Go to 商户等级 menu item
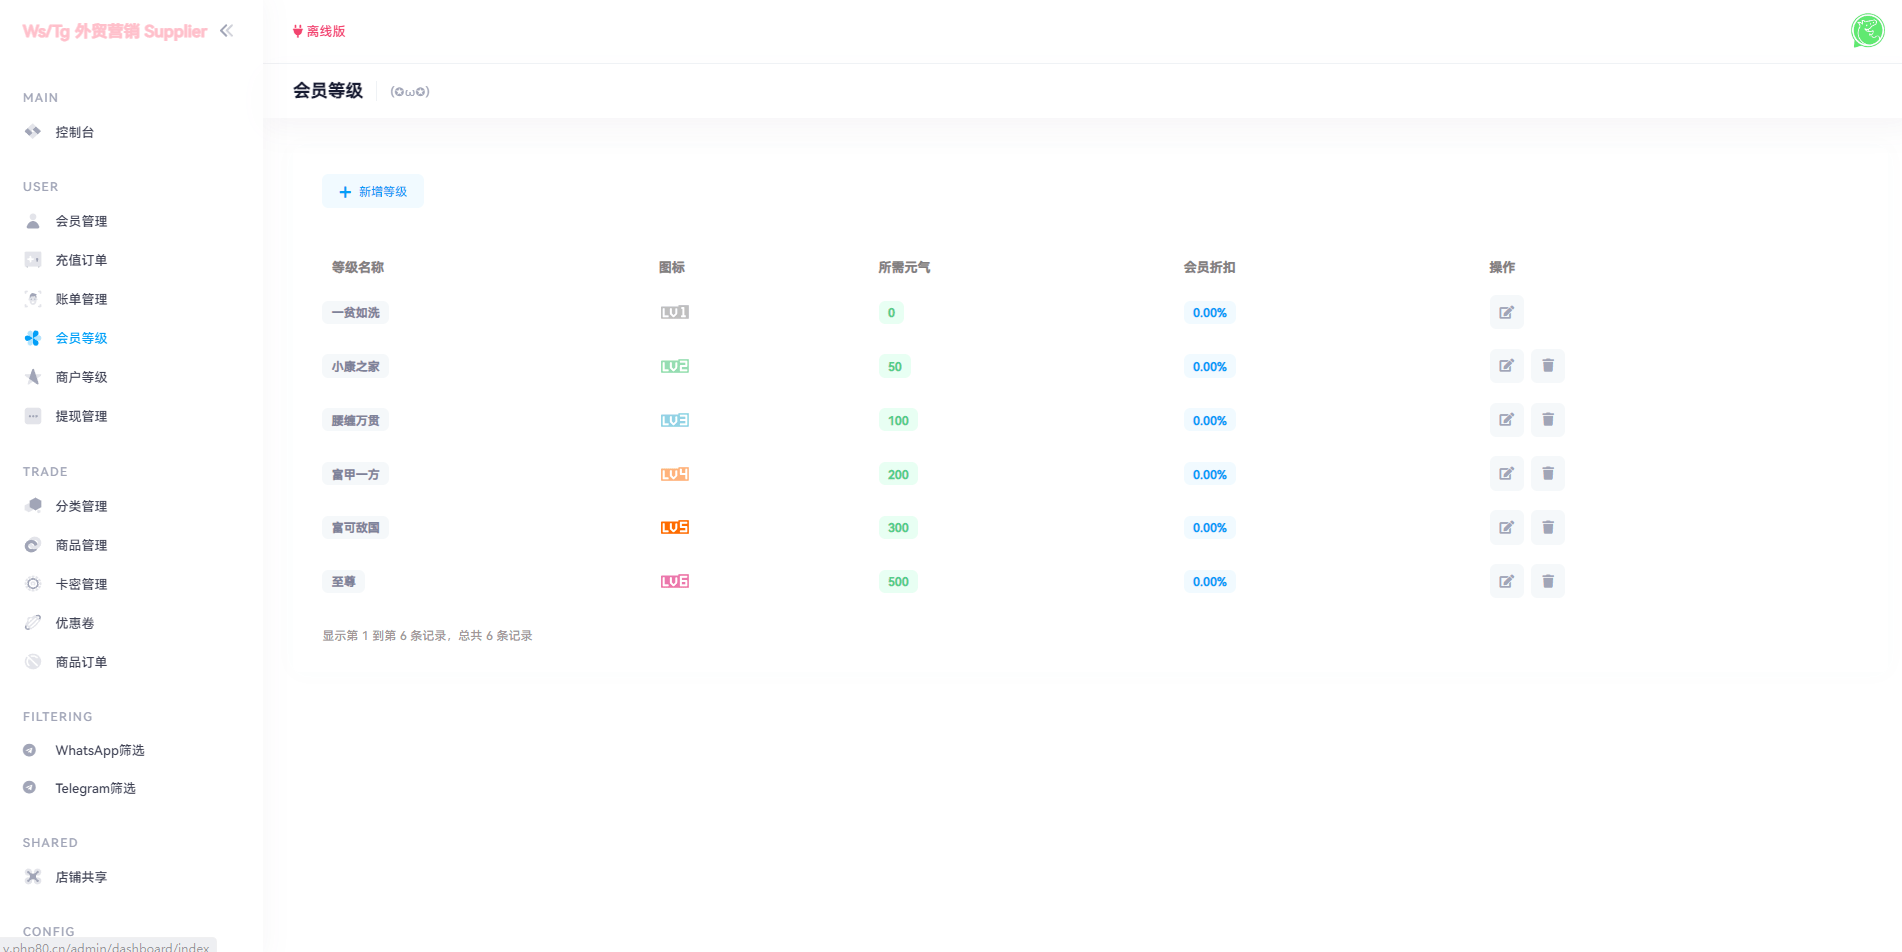 pyautogui.click(x=81, y=377)
